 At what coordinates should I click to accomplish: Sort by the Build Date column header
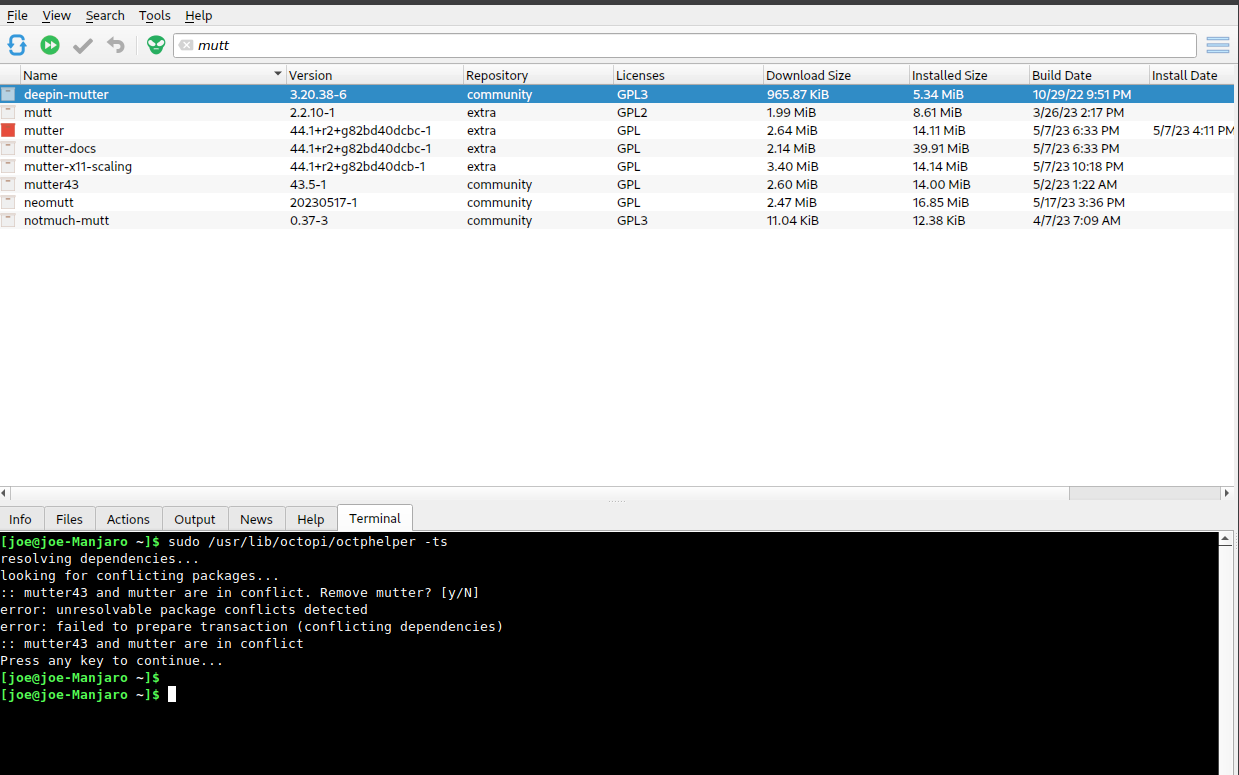[x=1089, y=75]
